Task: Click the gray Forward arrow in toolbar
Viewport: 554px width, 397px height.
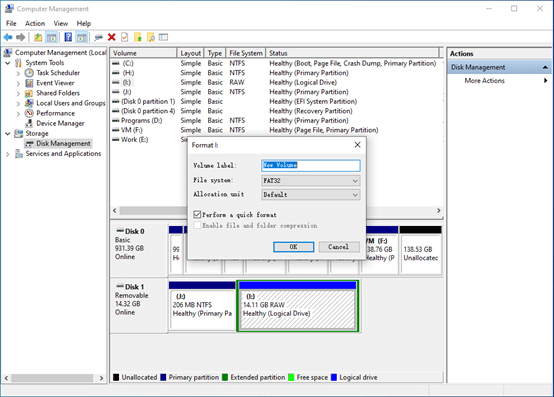Action: click(20, 37)
